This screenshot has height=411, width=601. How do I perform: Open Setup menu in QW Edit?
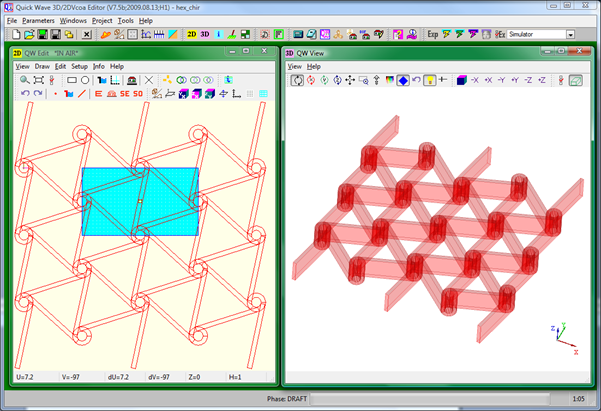tap(79, 66)
